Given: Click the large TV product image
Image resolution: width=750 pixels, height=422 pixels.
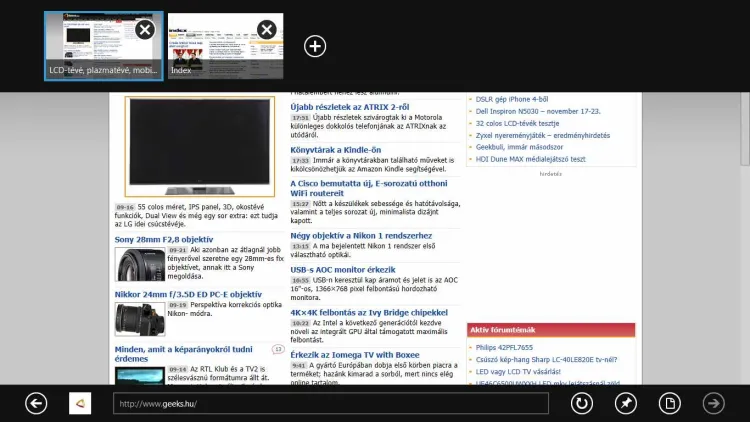Looking at the screenshot, I should coord(199,145).
